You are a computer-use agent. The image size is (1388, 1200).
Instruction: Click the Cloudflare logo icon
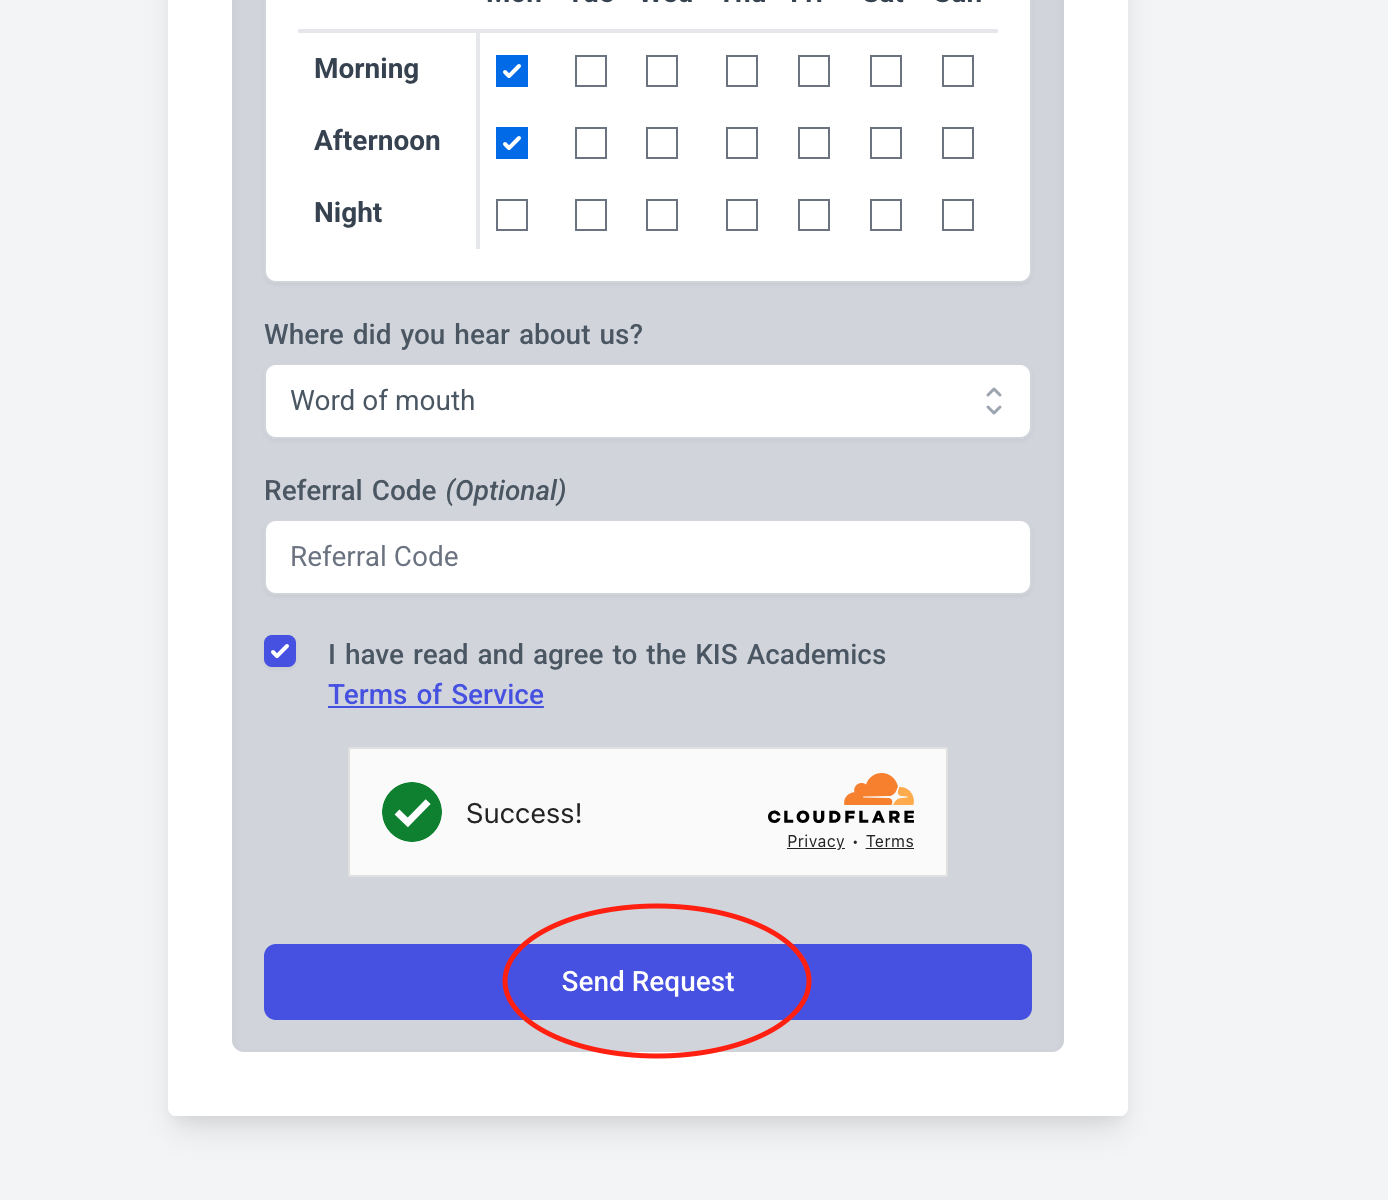(841, 798)
